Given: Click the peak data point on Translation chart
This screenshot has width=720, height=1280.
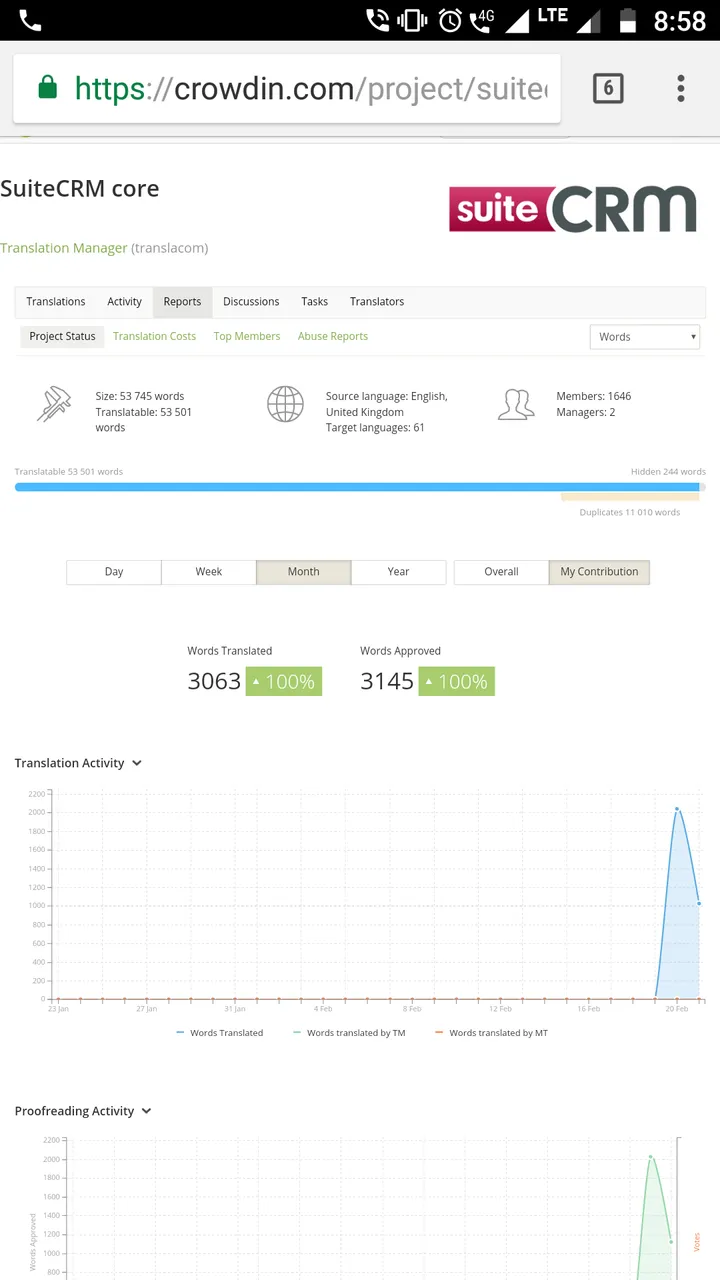Looking at the screenshot, I should click(x=677, y=809).
